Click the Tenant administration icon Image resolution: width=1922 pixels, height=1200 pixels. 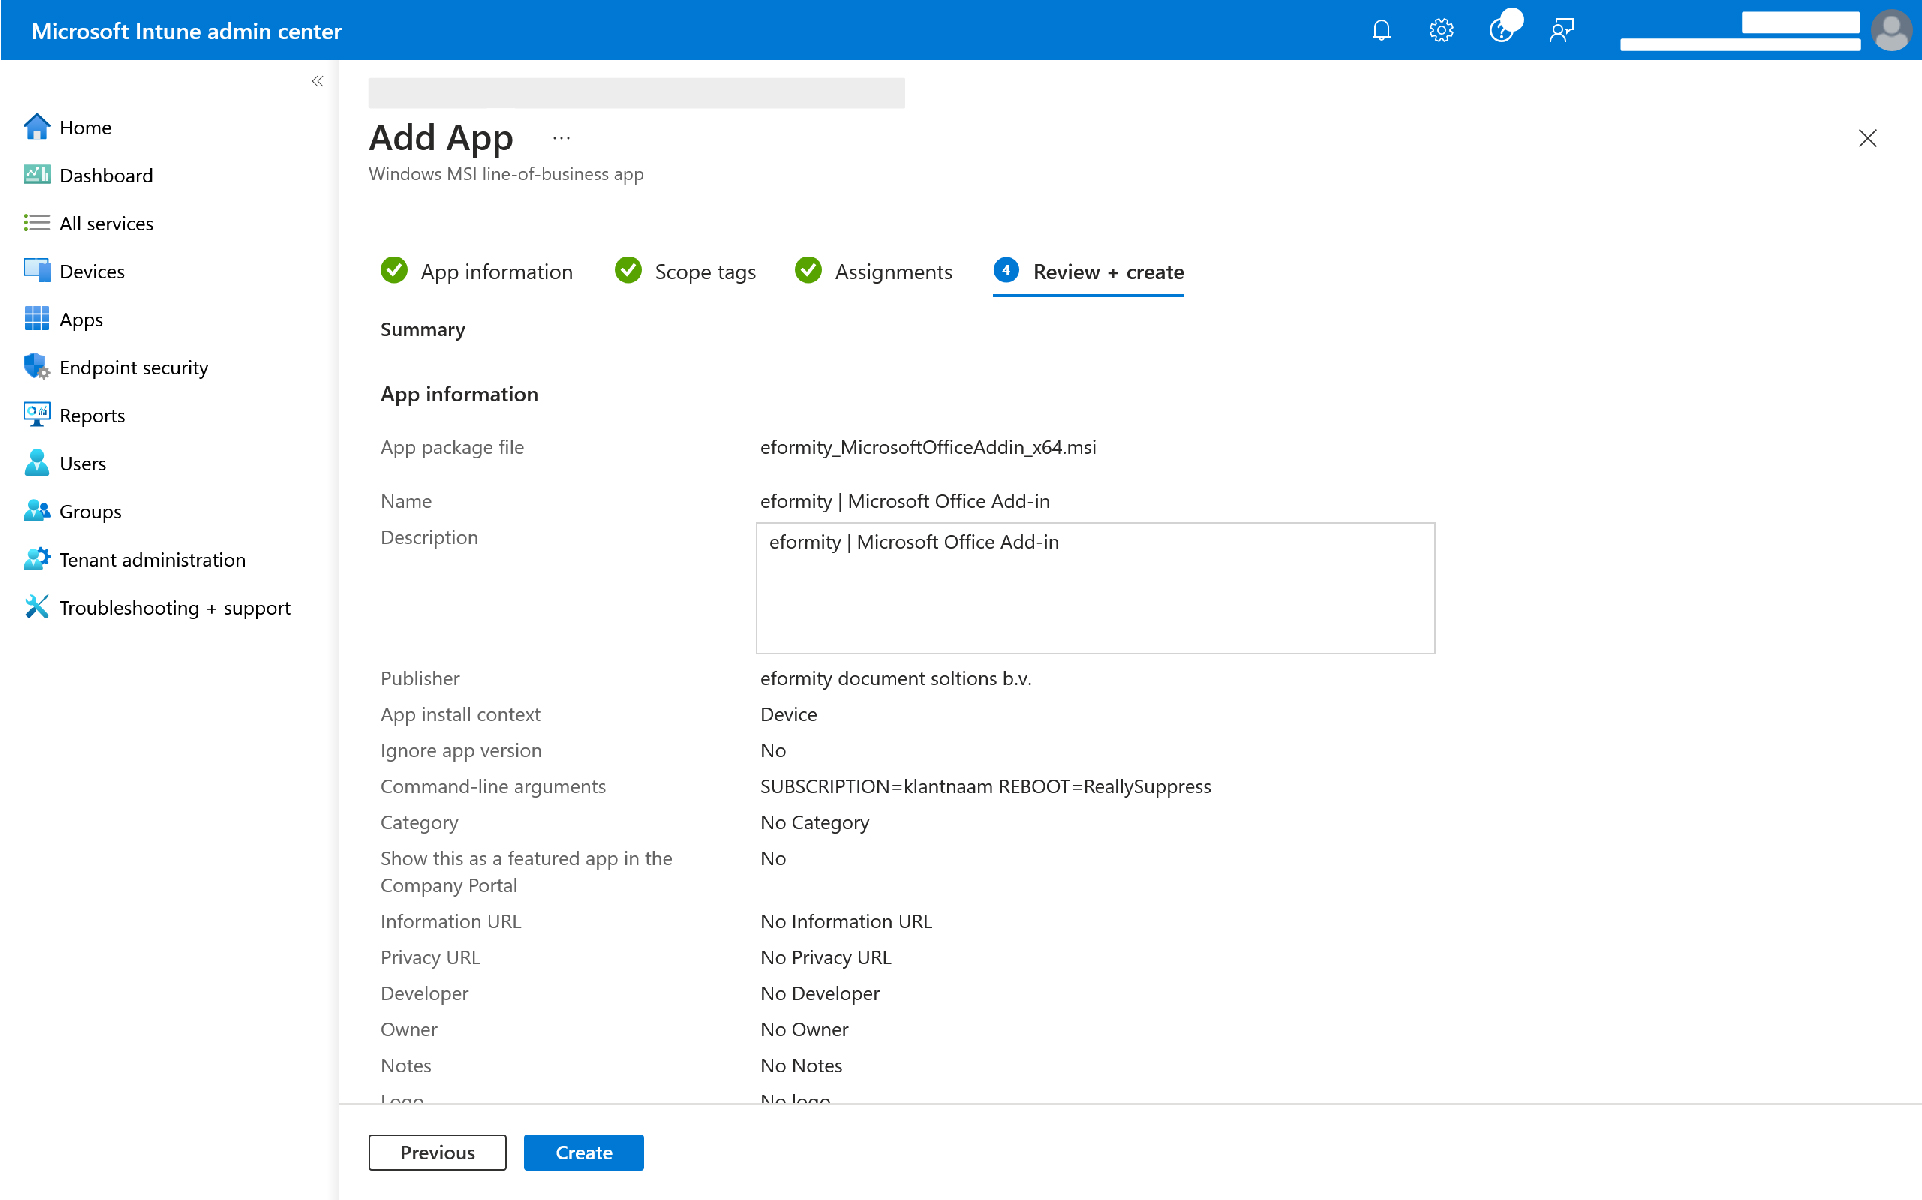coord(36,558)
